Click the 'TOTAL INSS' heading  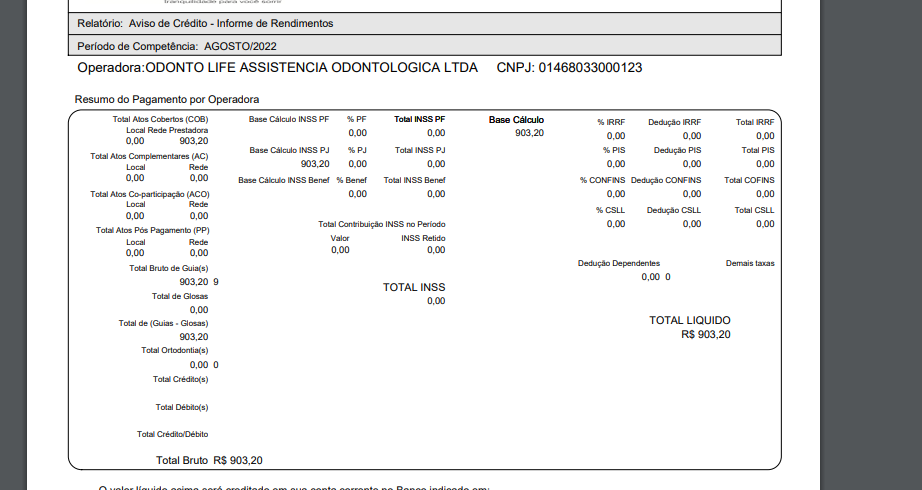pos(414,288)
